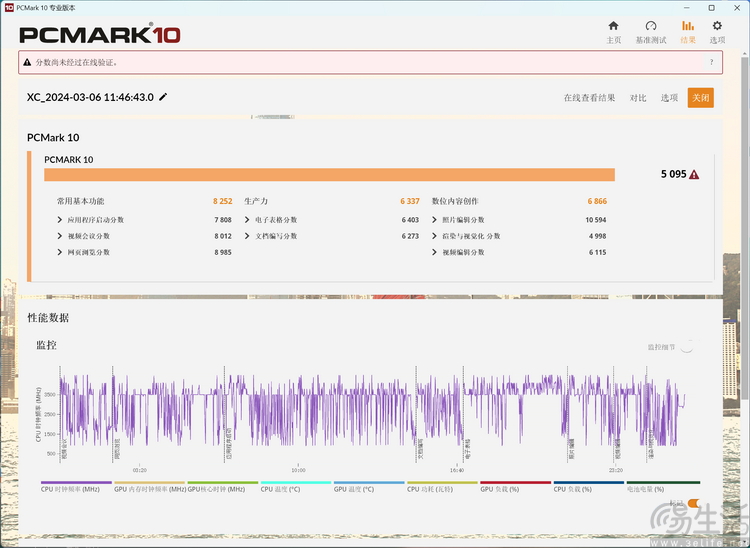Image resolution: width=750 pixels, height=548 pixels.
Task: Toggle CPU 温度 (°C) series in legend
Action: (x=296, y=486)
